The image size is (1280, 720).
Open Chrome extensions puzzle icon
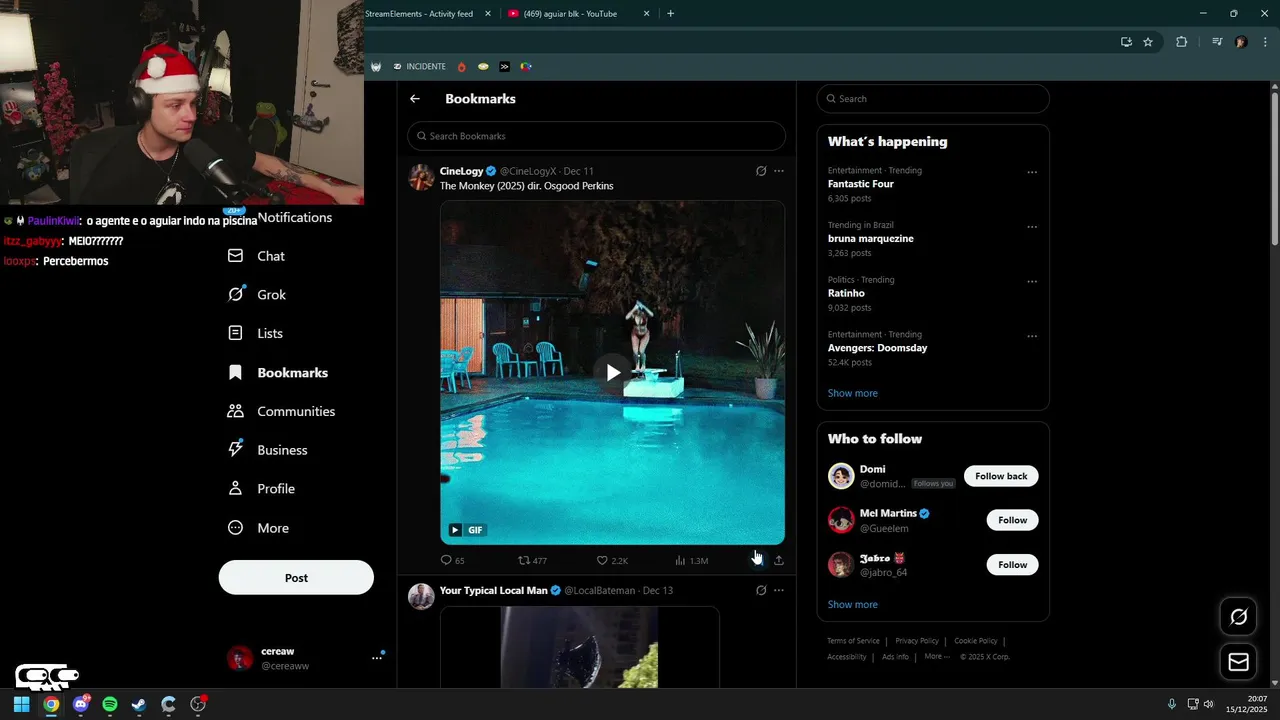point(1181,42)
